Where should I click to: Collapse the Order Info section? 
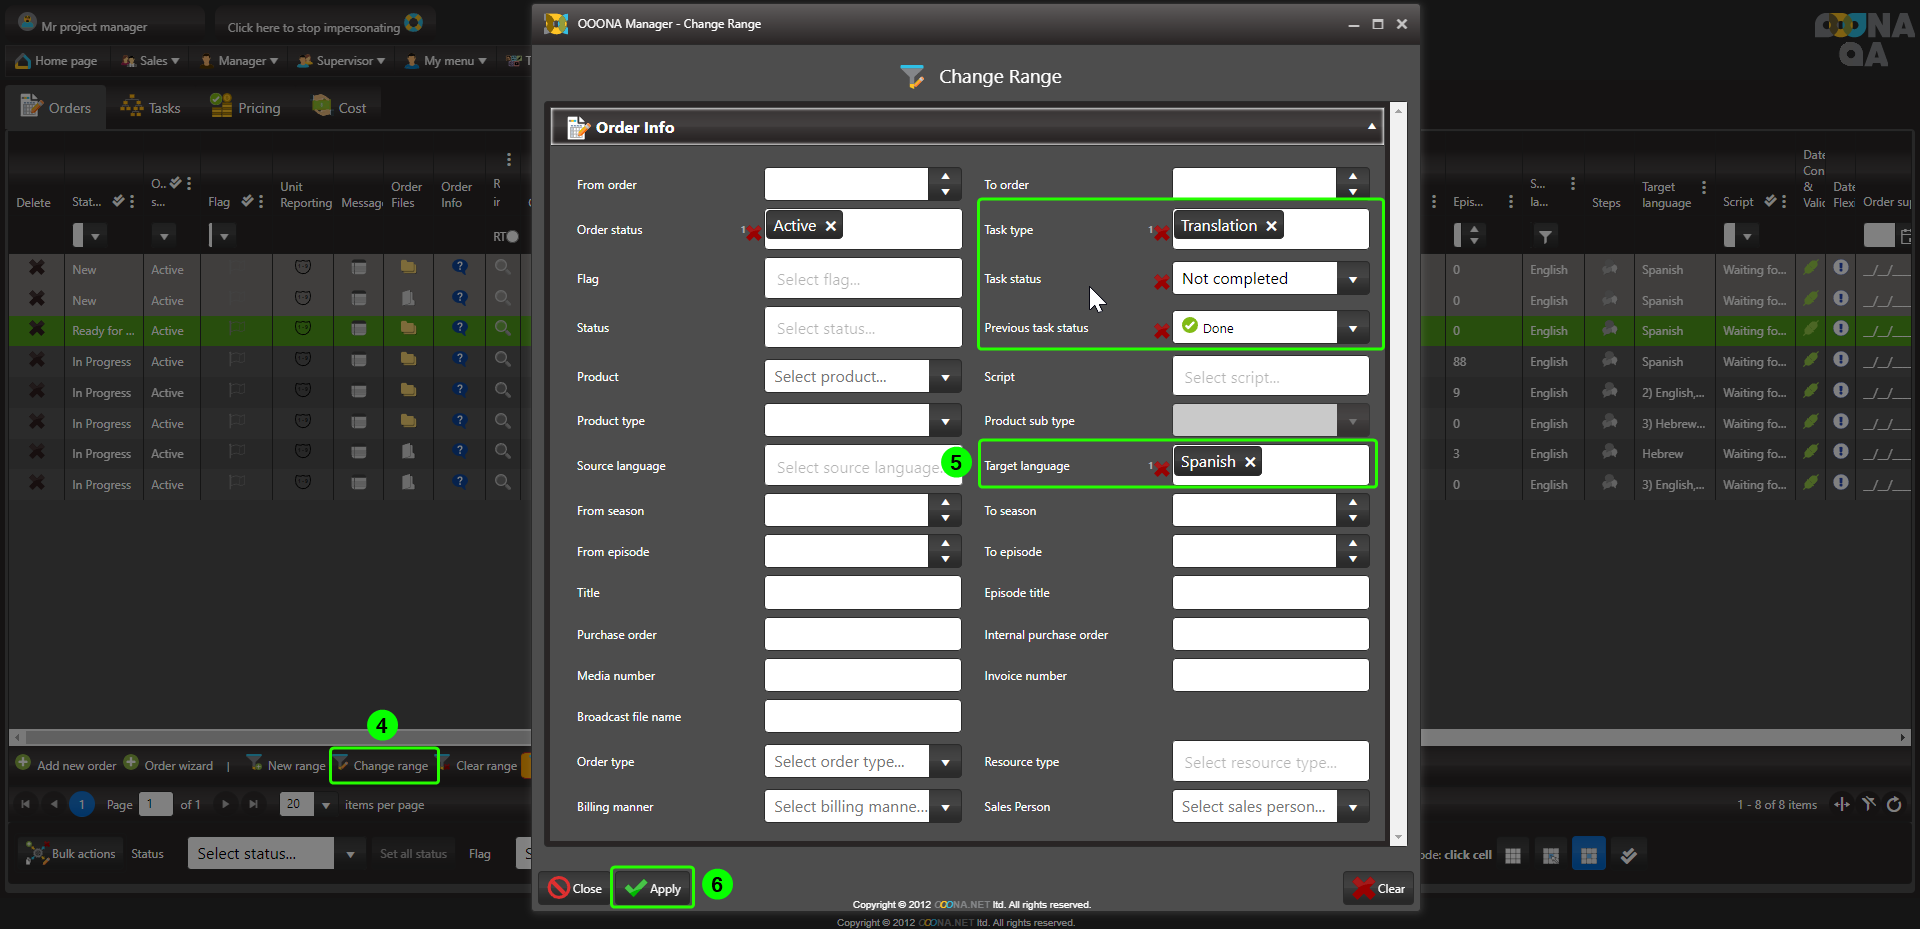(1371, 127)
